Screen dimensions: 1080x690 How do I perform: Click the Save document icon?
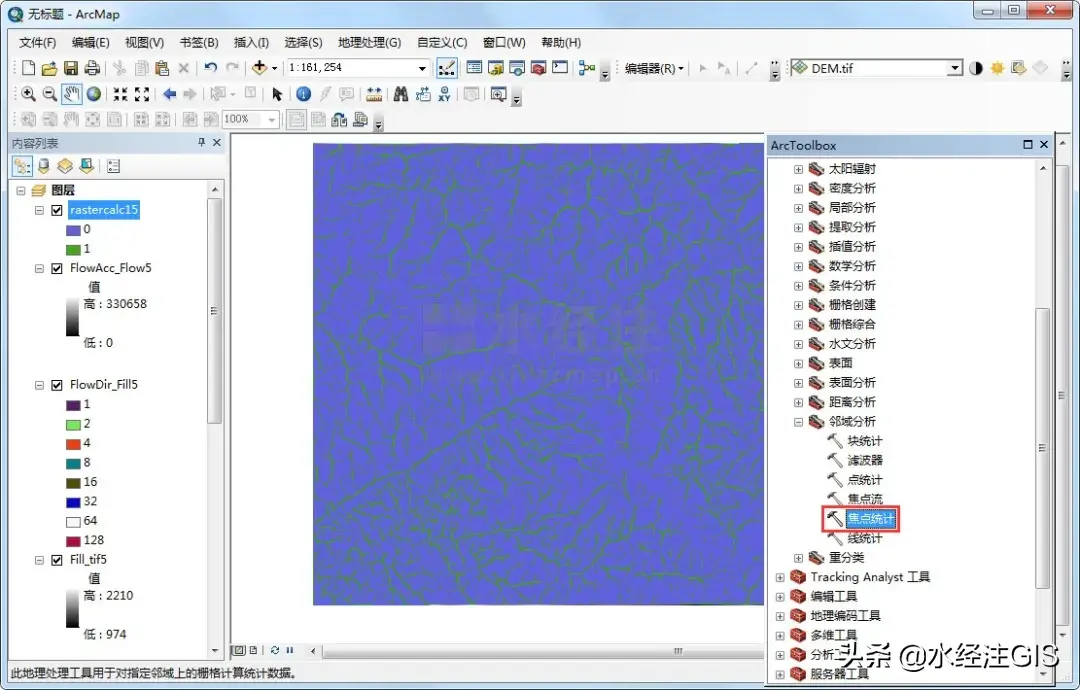coord(71,68)
